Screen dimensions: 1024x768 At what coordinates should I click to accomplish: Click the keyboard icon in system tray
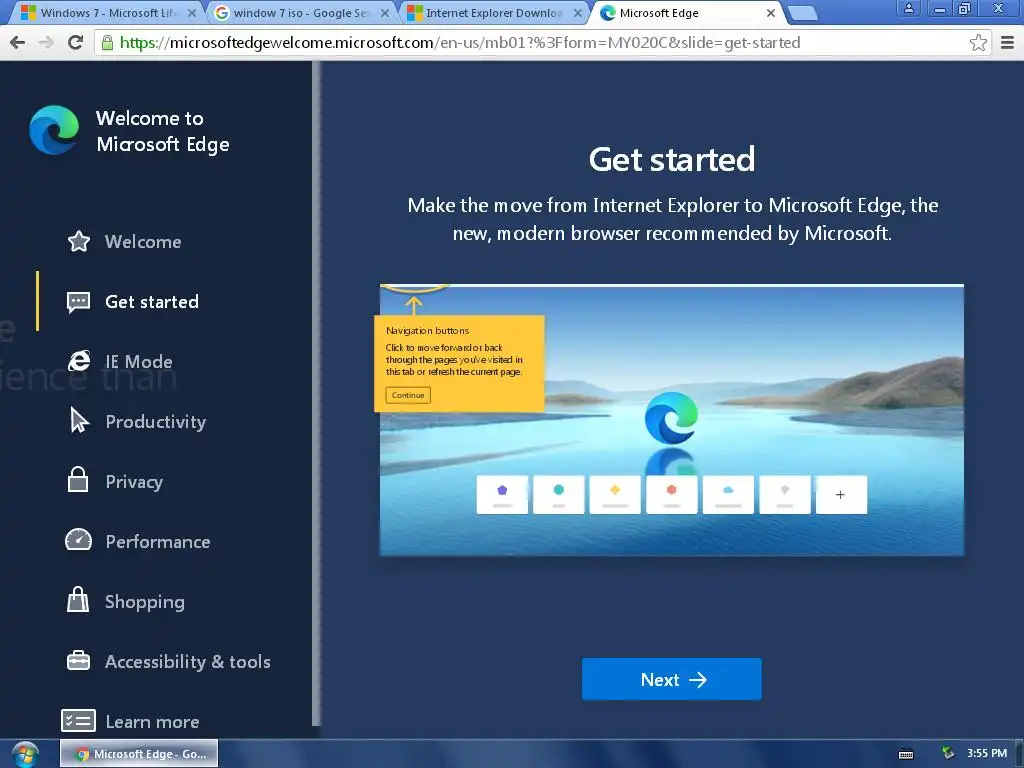906,754
